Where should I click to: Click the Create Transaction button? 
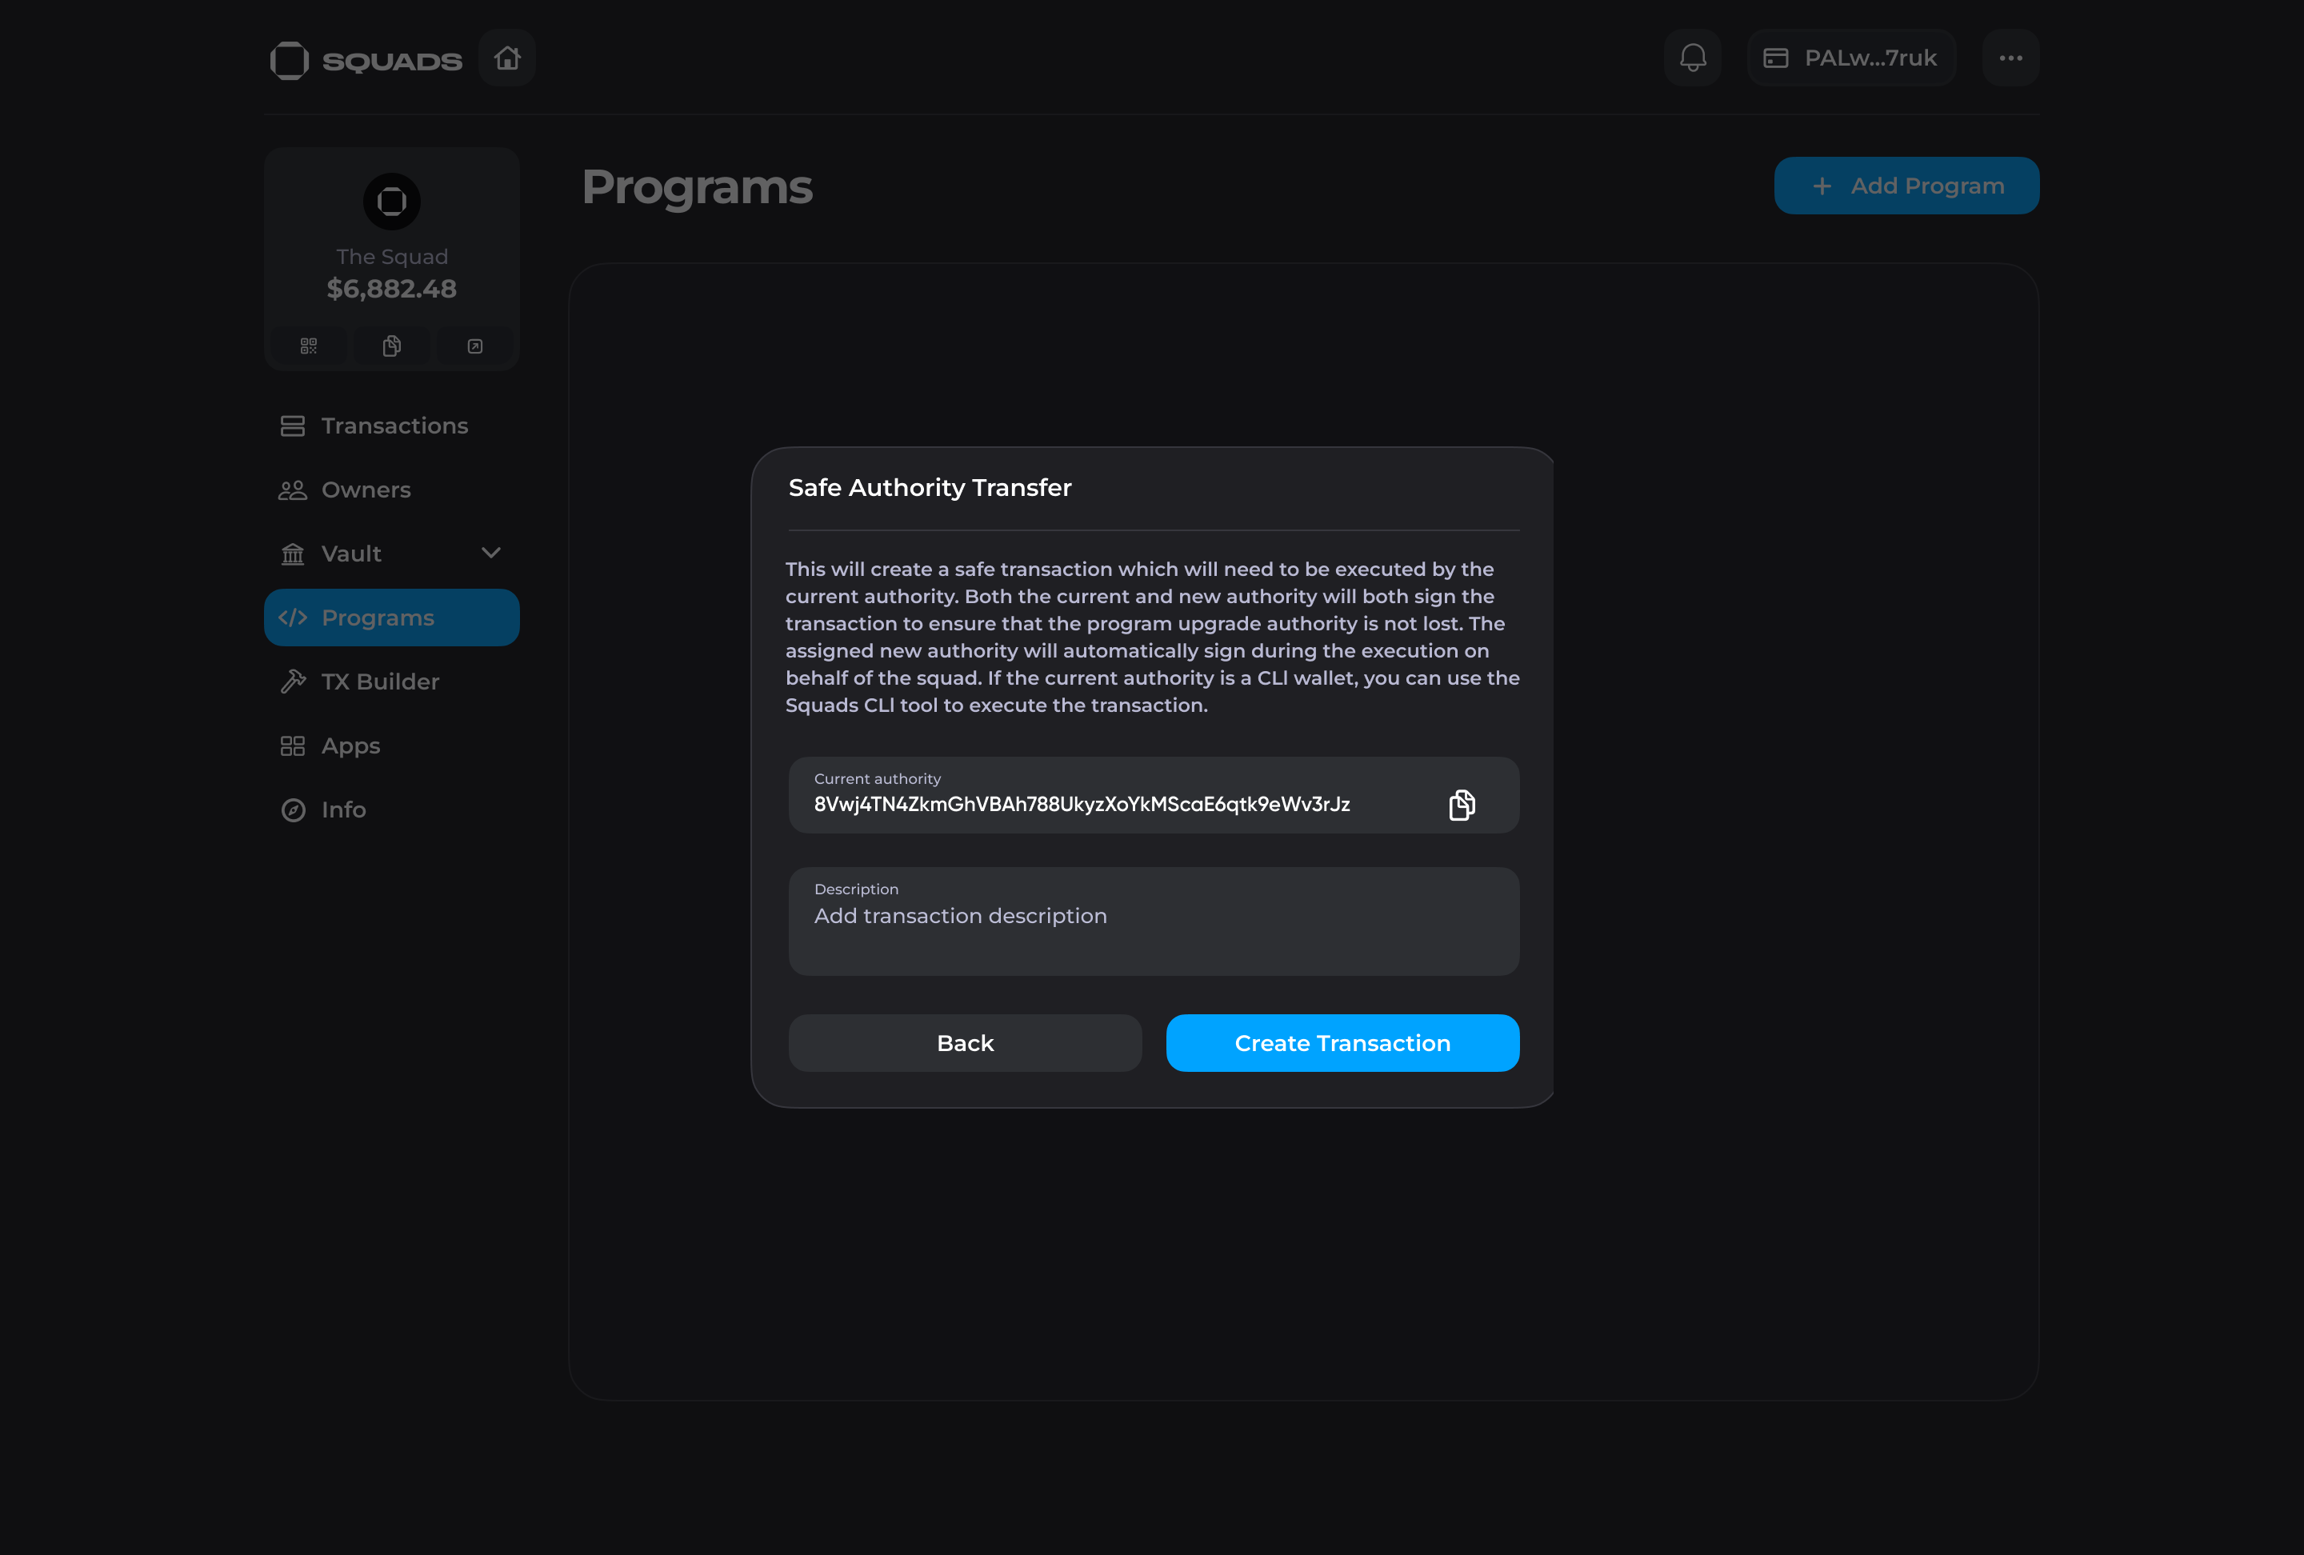click(1342, 1043)
